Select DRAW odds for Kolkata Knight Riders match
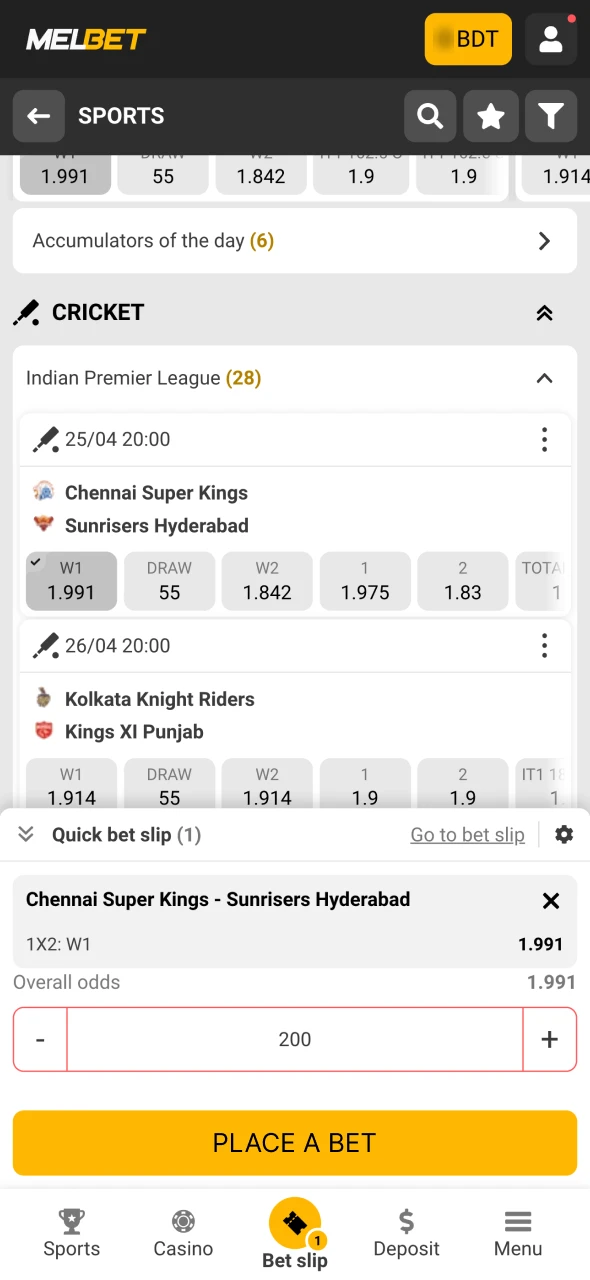The image size is (590, 1280). pos(169,786)
